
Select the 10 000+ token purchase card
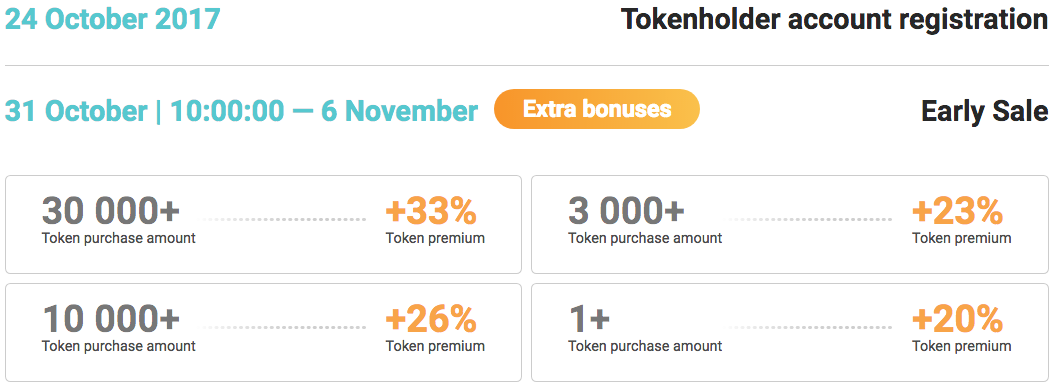(264, 332)
